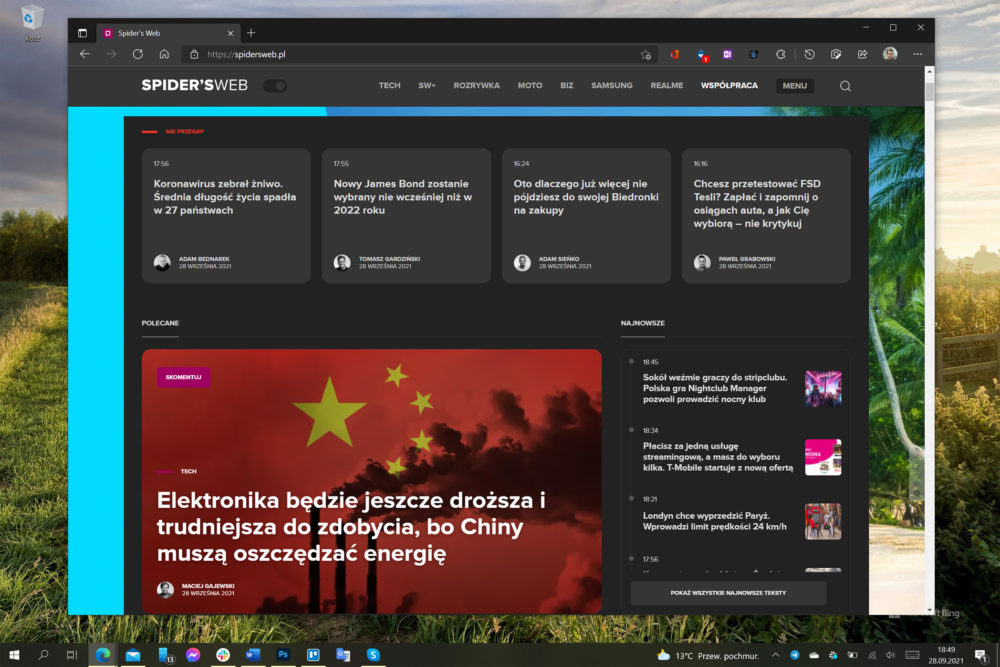Viewport: 1000px width, 667px height.
Task: Click POKAŻ WSZYSTKIE NAJNOWSZE TEKSTY button
Action: (728, 592)
